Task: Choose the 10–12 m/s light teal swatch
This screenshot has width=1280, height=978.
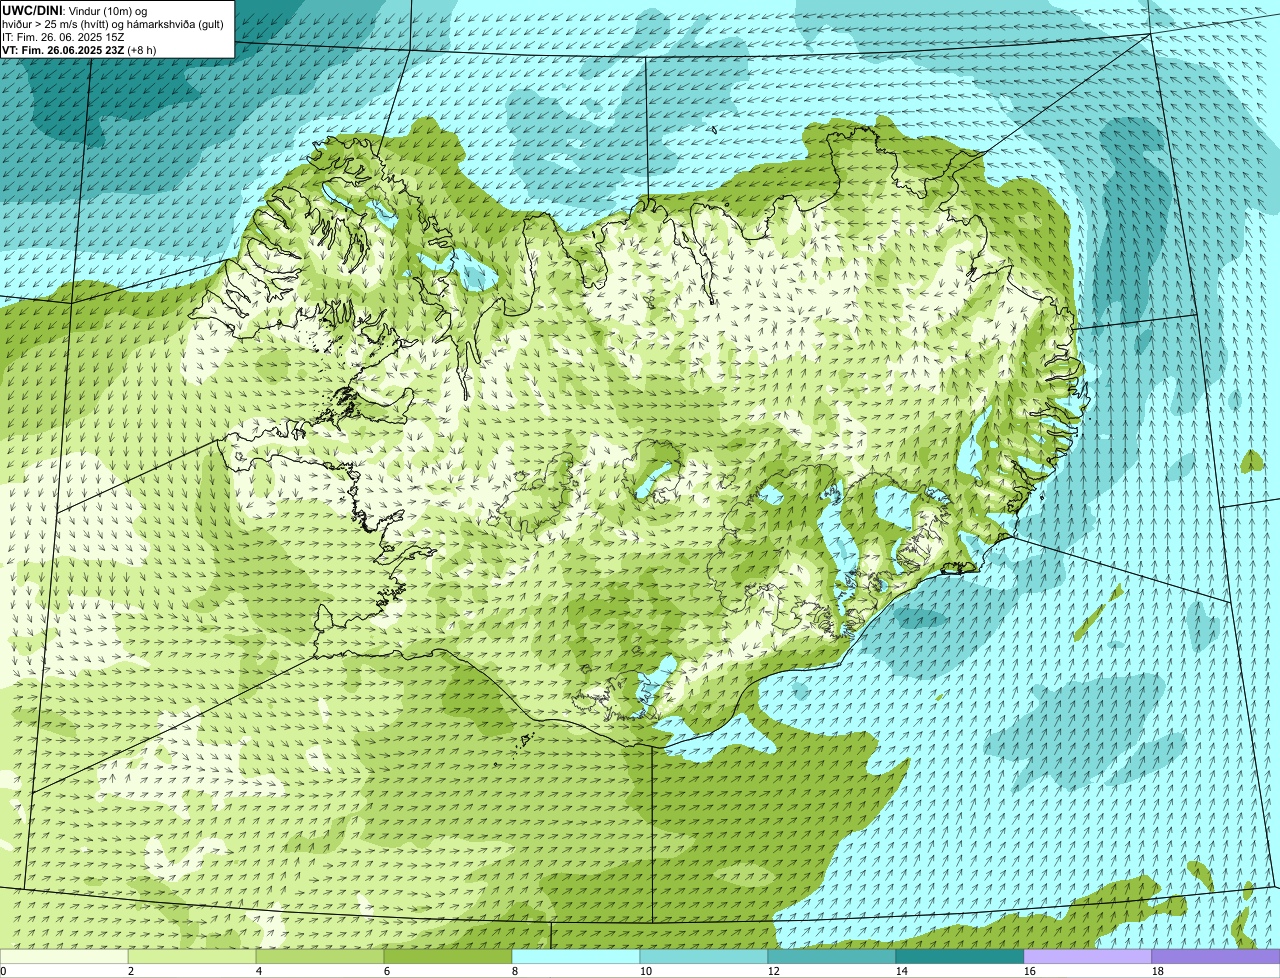Action: click(x=704, y=956)
